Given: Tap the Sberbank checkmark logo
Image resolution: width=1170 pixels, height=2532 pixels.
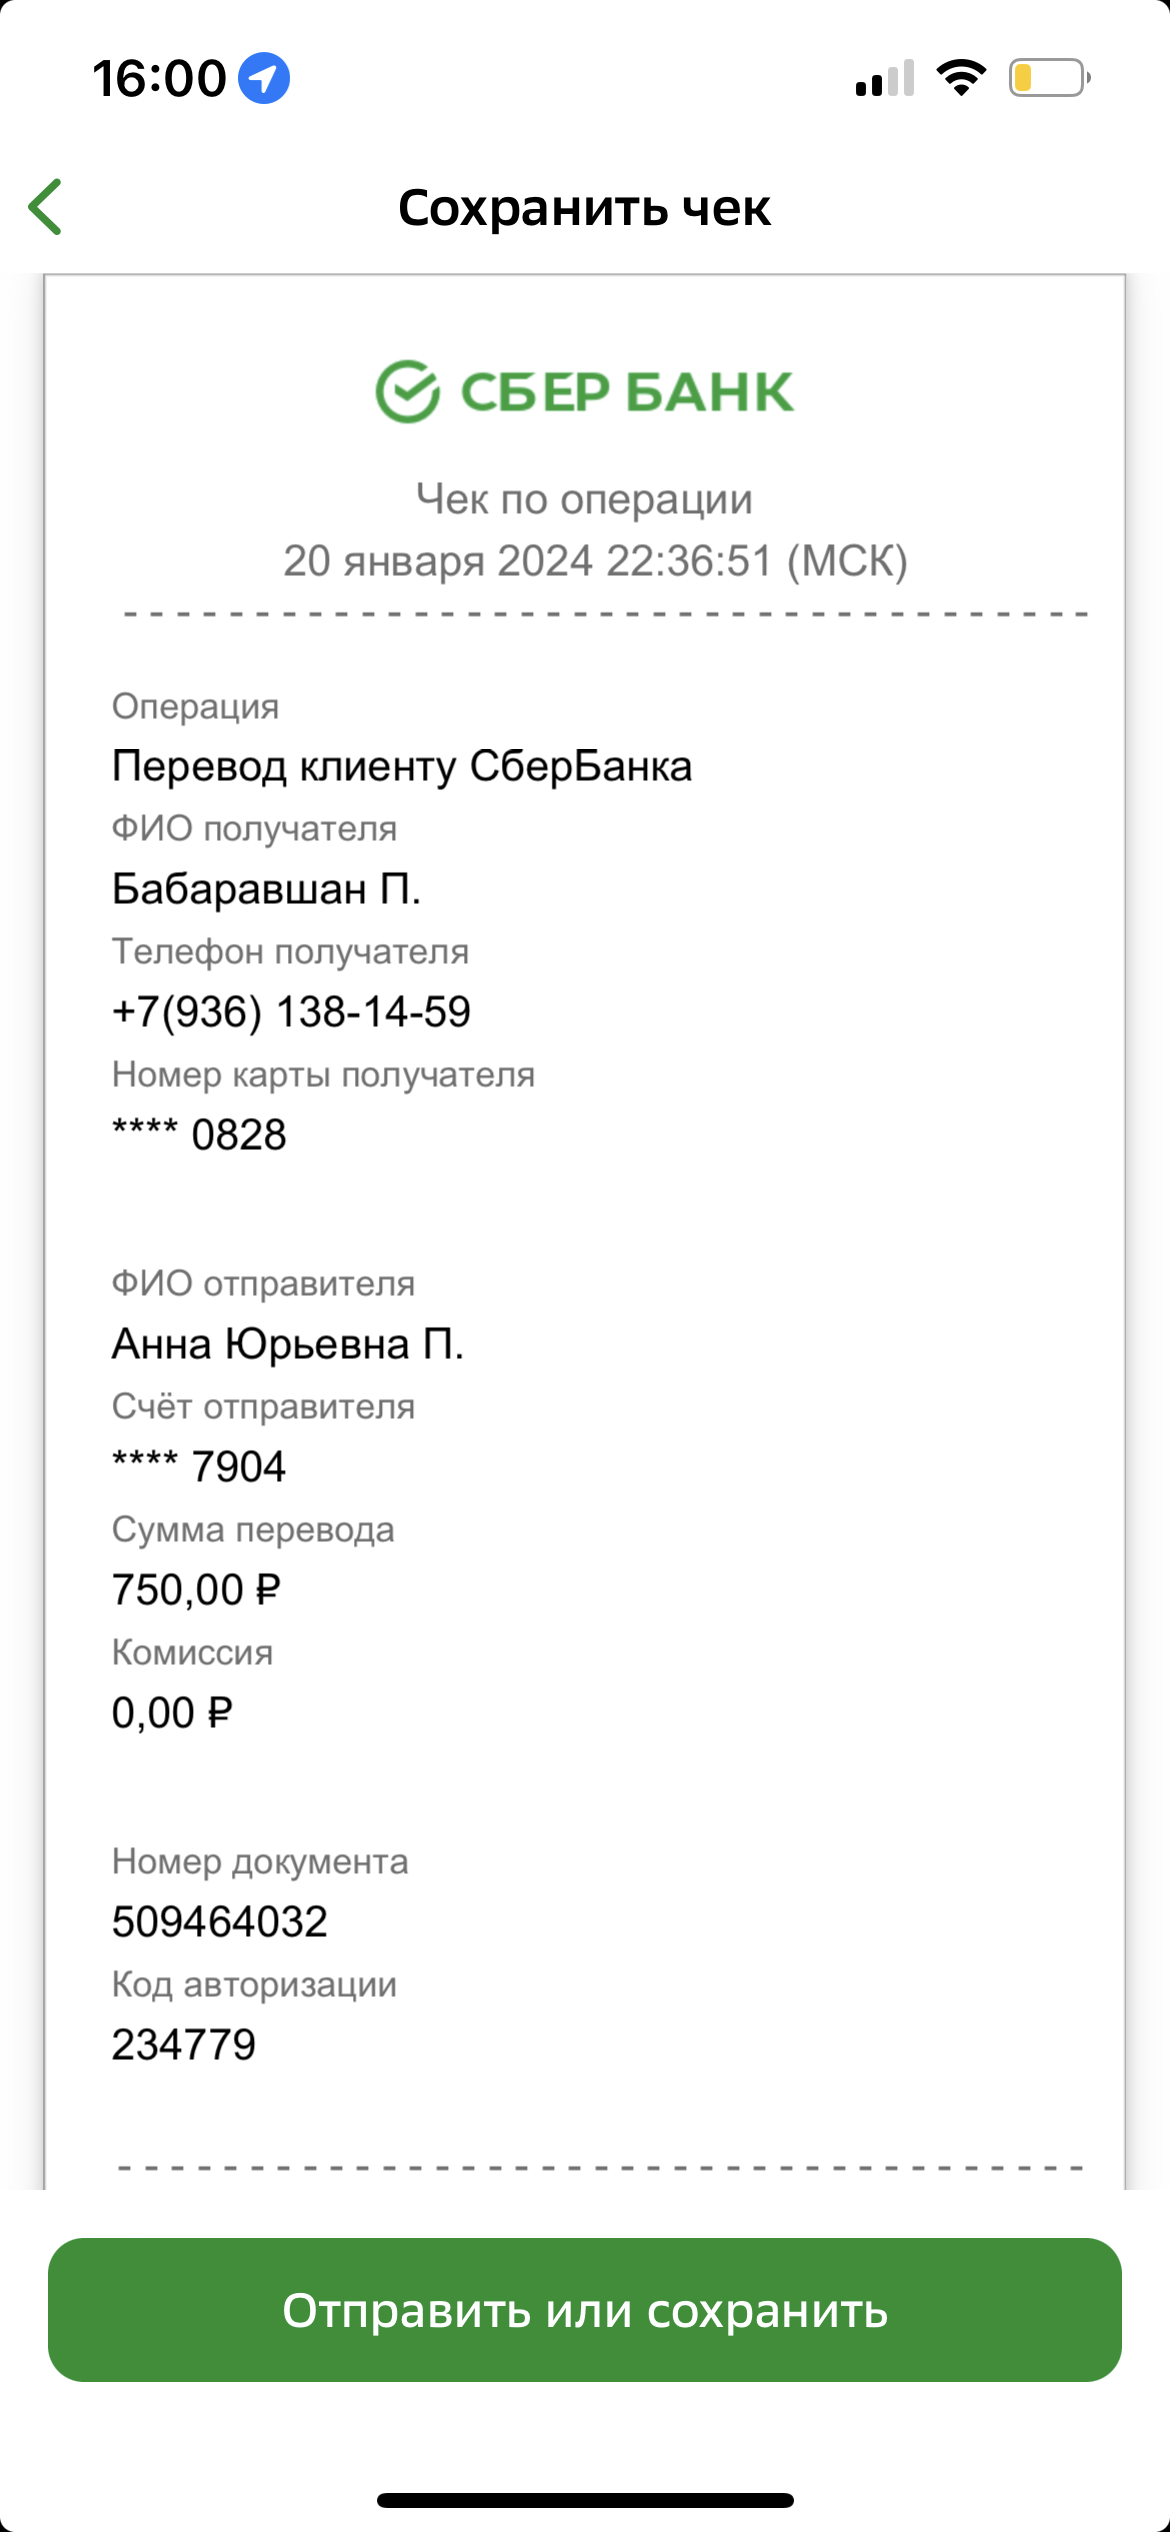Looking at the screenshot, I should click(407, 391).
